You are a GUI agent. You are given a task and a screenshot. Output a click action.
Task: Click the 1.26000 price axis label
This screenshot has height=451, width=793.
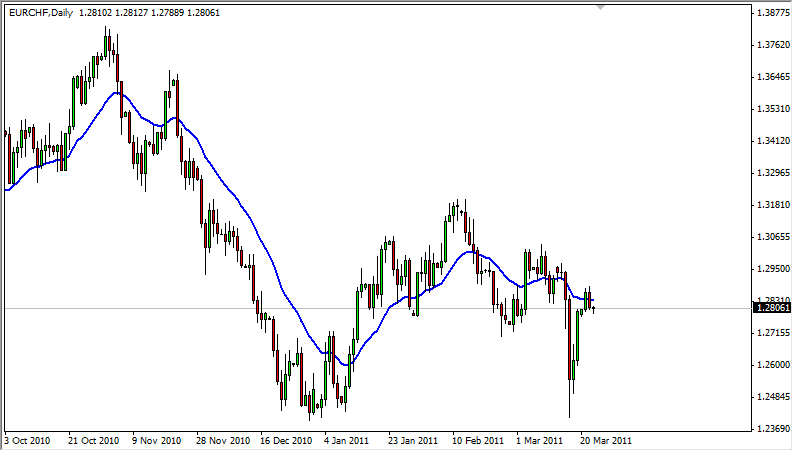pyautogui.click(x=773, y=365)
